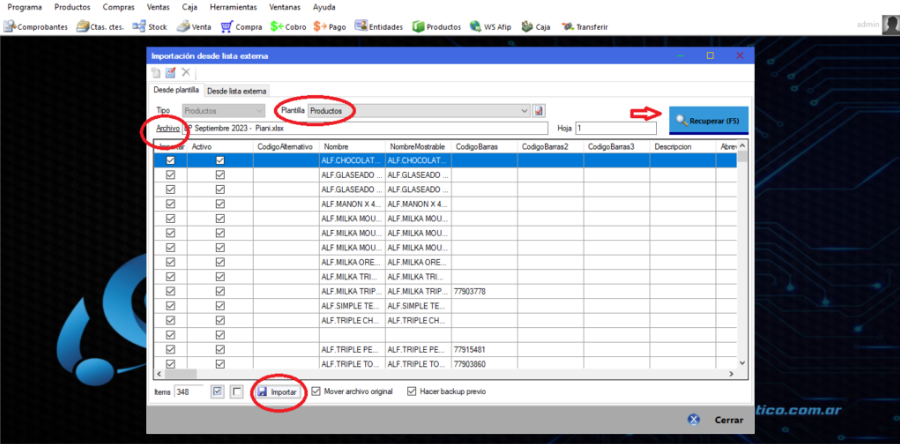
Task: Toggle the Hacer backup previo checkbox
Action: [412, 391]
